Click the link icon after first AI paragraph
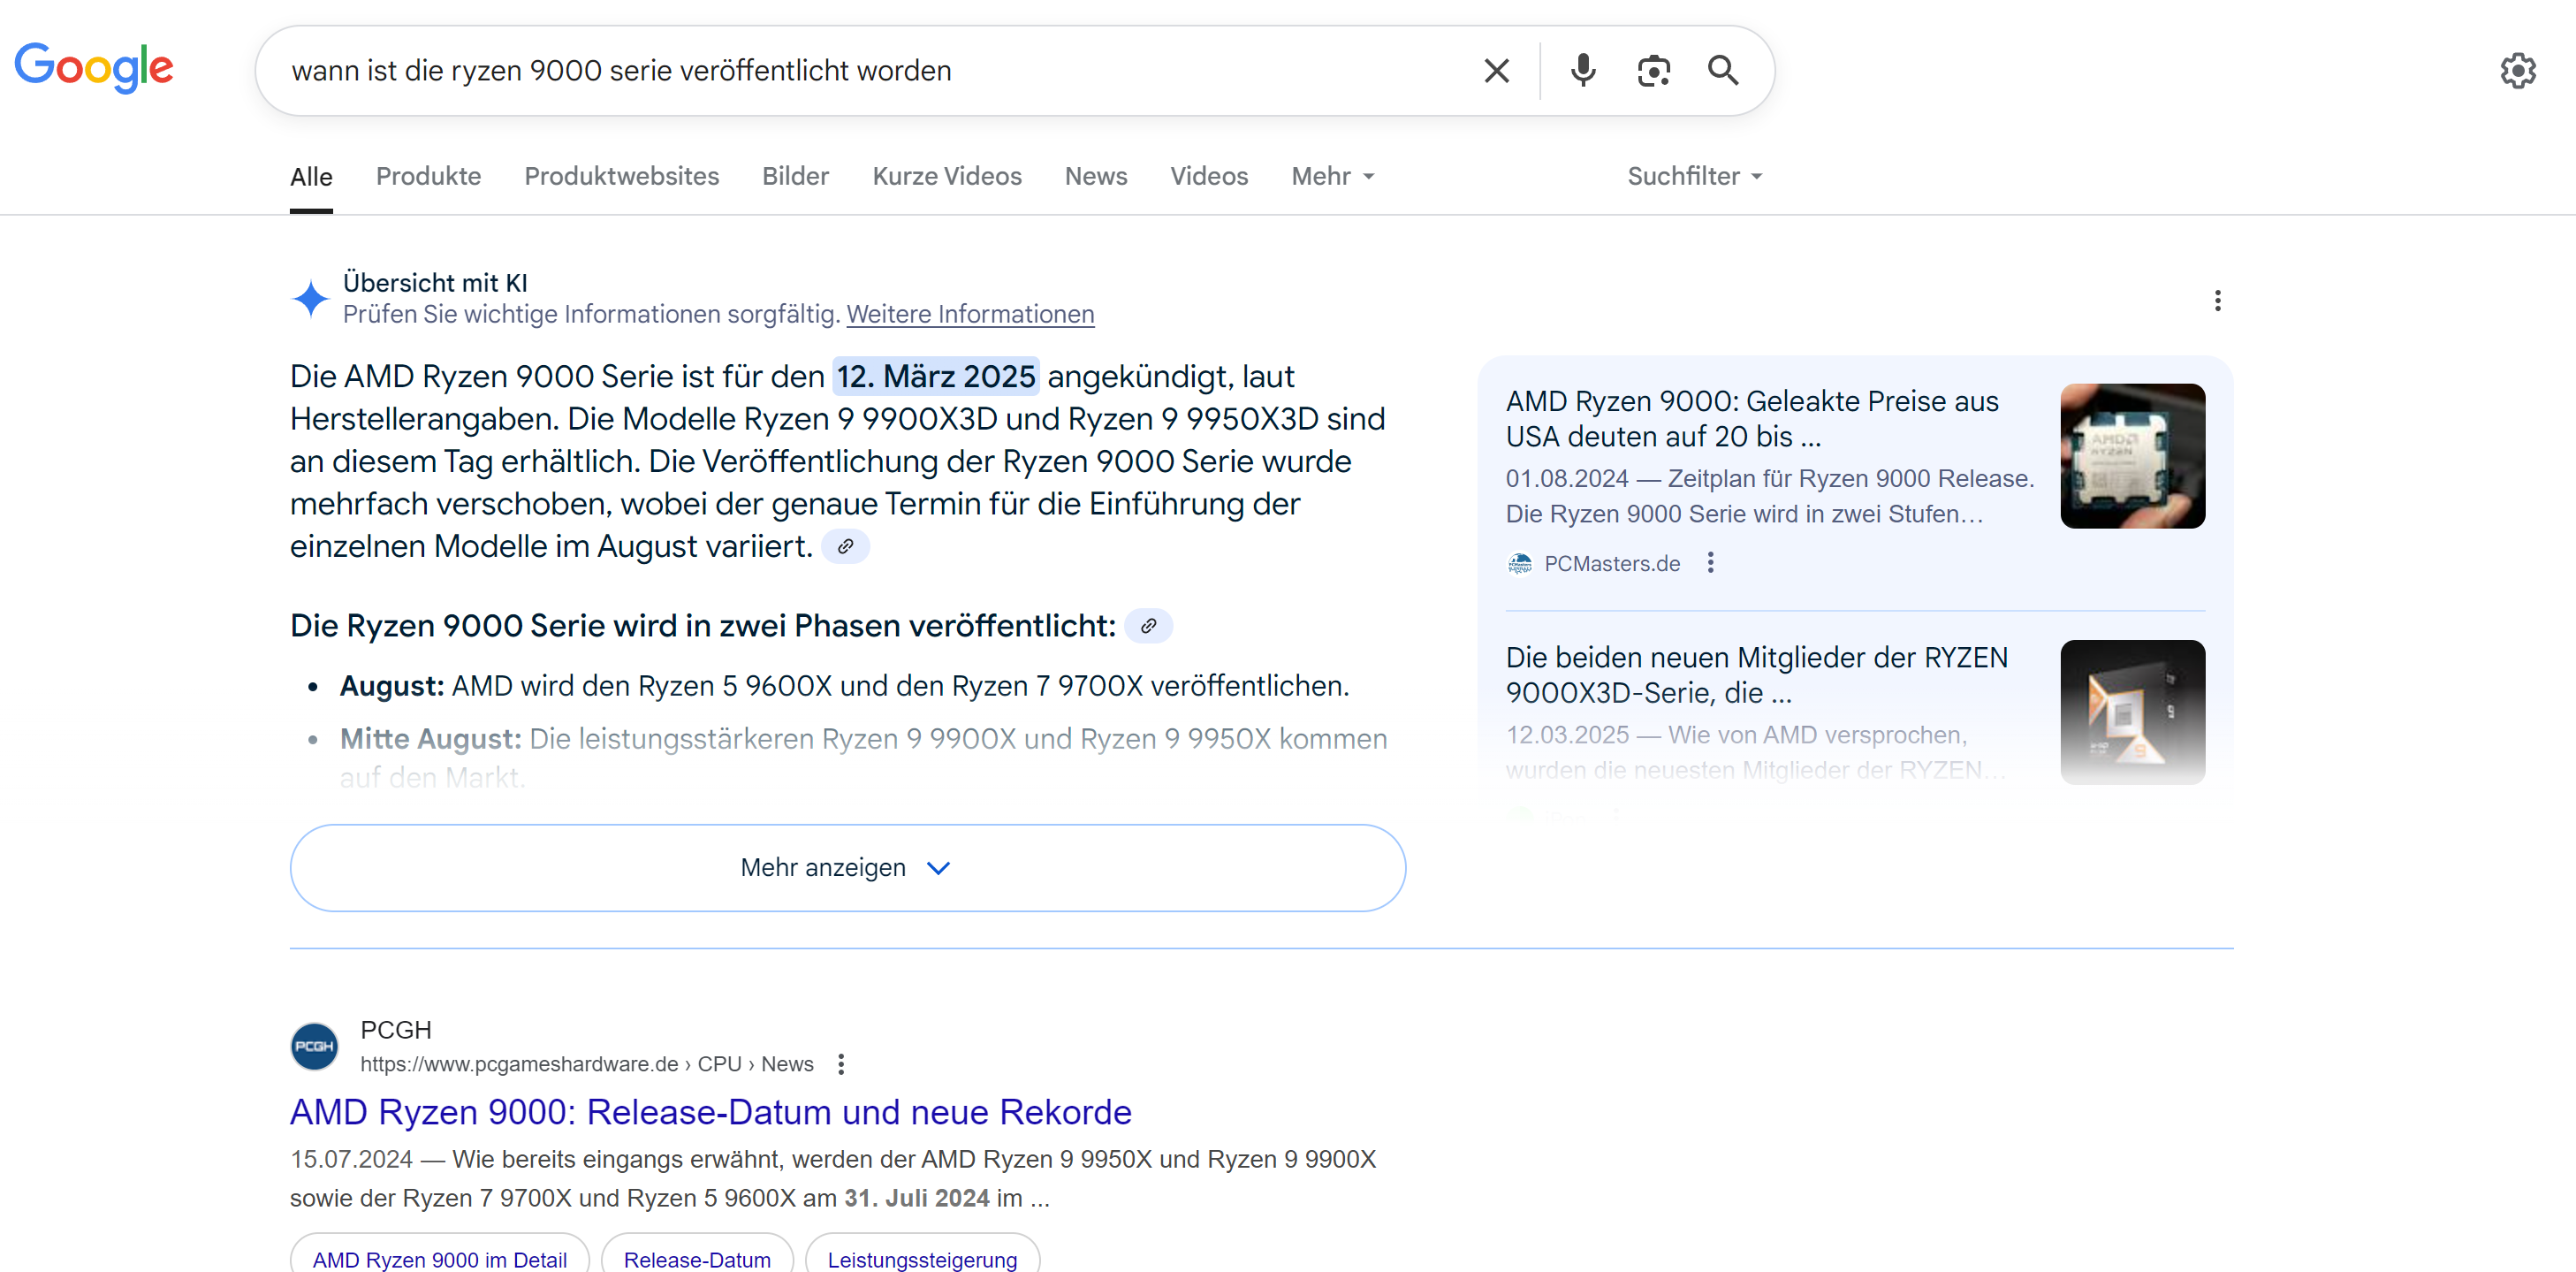Image resolution: width=2576 pixels, height=1272 pixels. click(845, 547)
